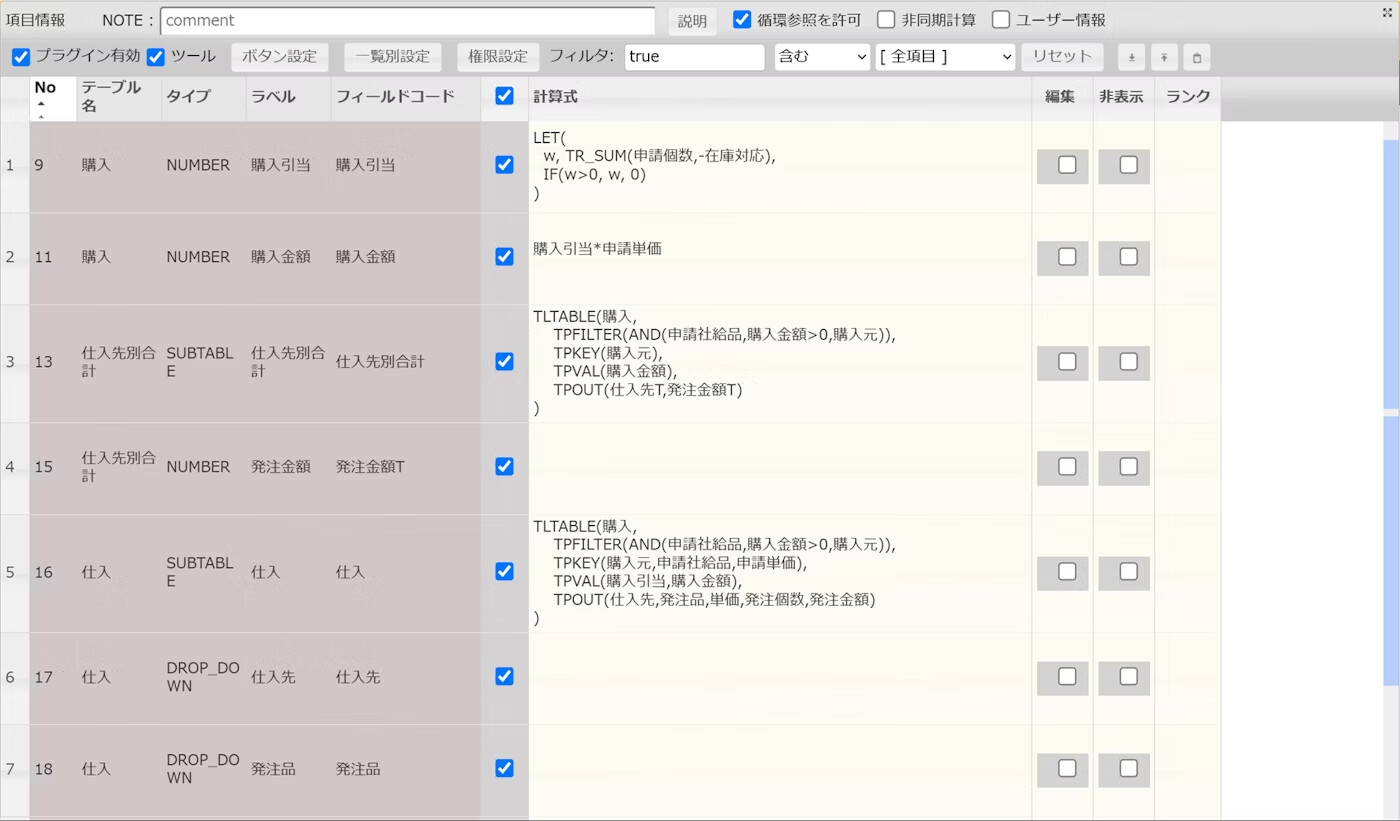This screenshot has width=1400, height=821.
Task: Open the [ 全項目 ] field dropdown
Action: (945, 57)
